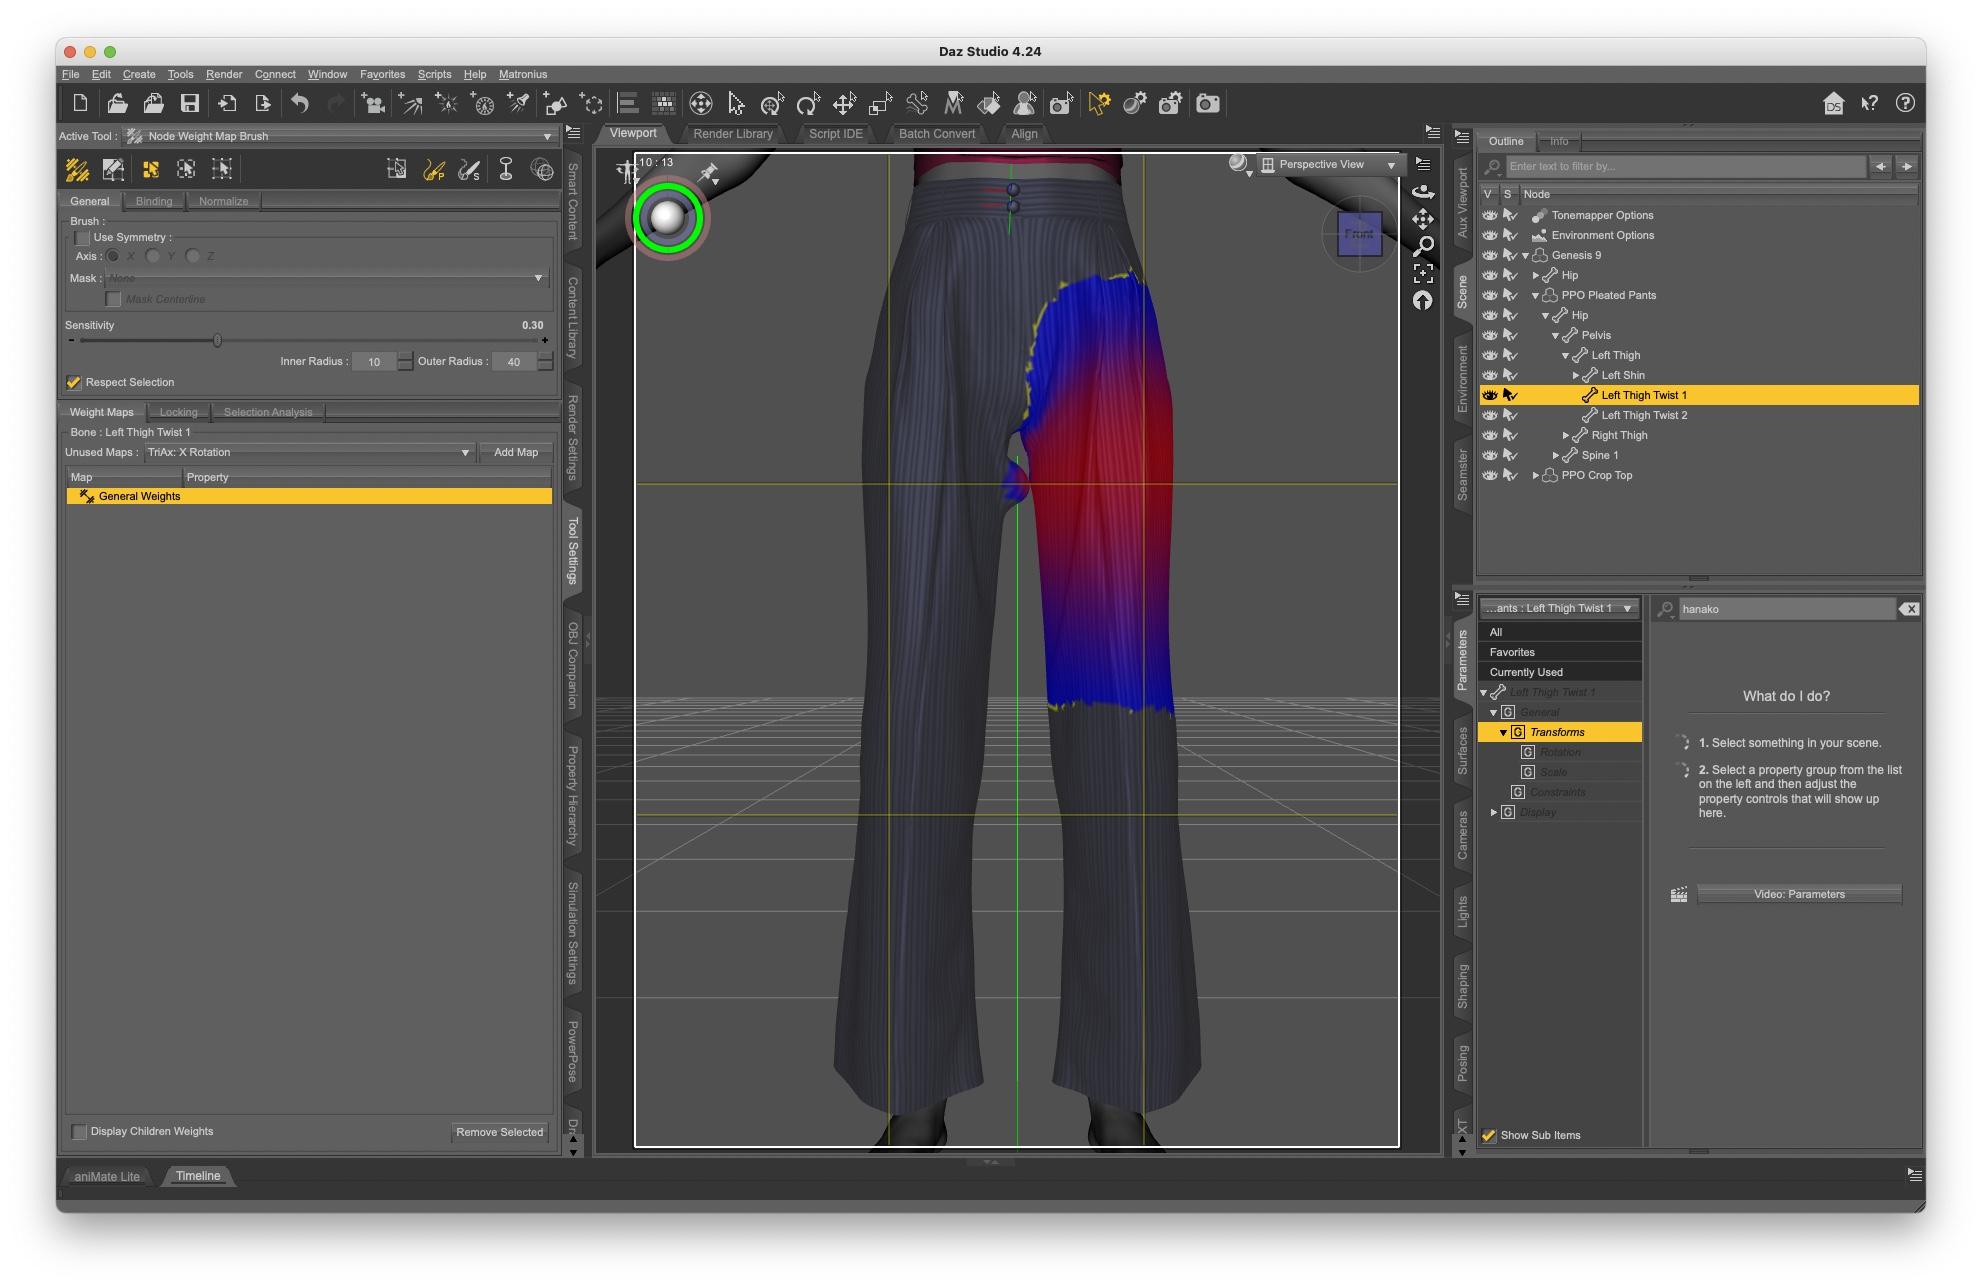
Task: Open the Render menu
Action: [223, 74]
